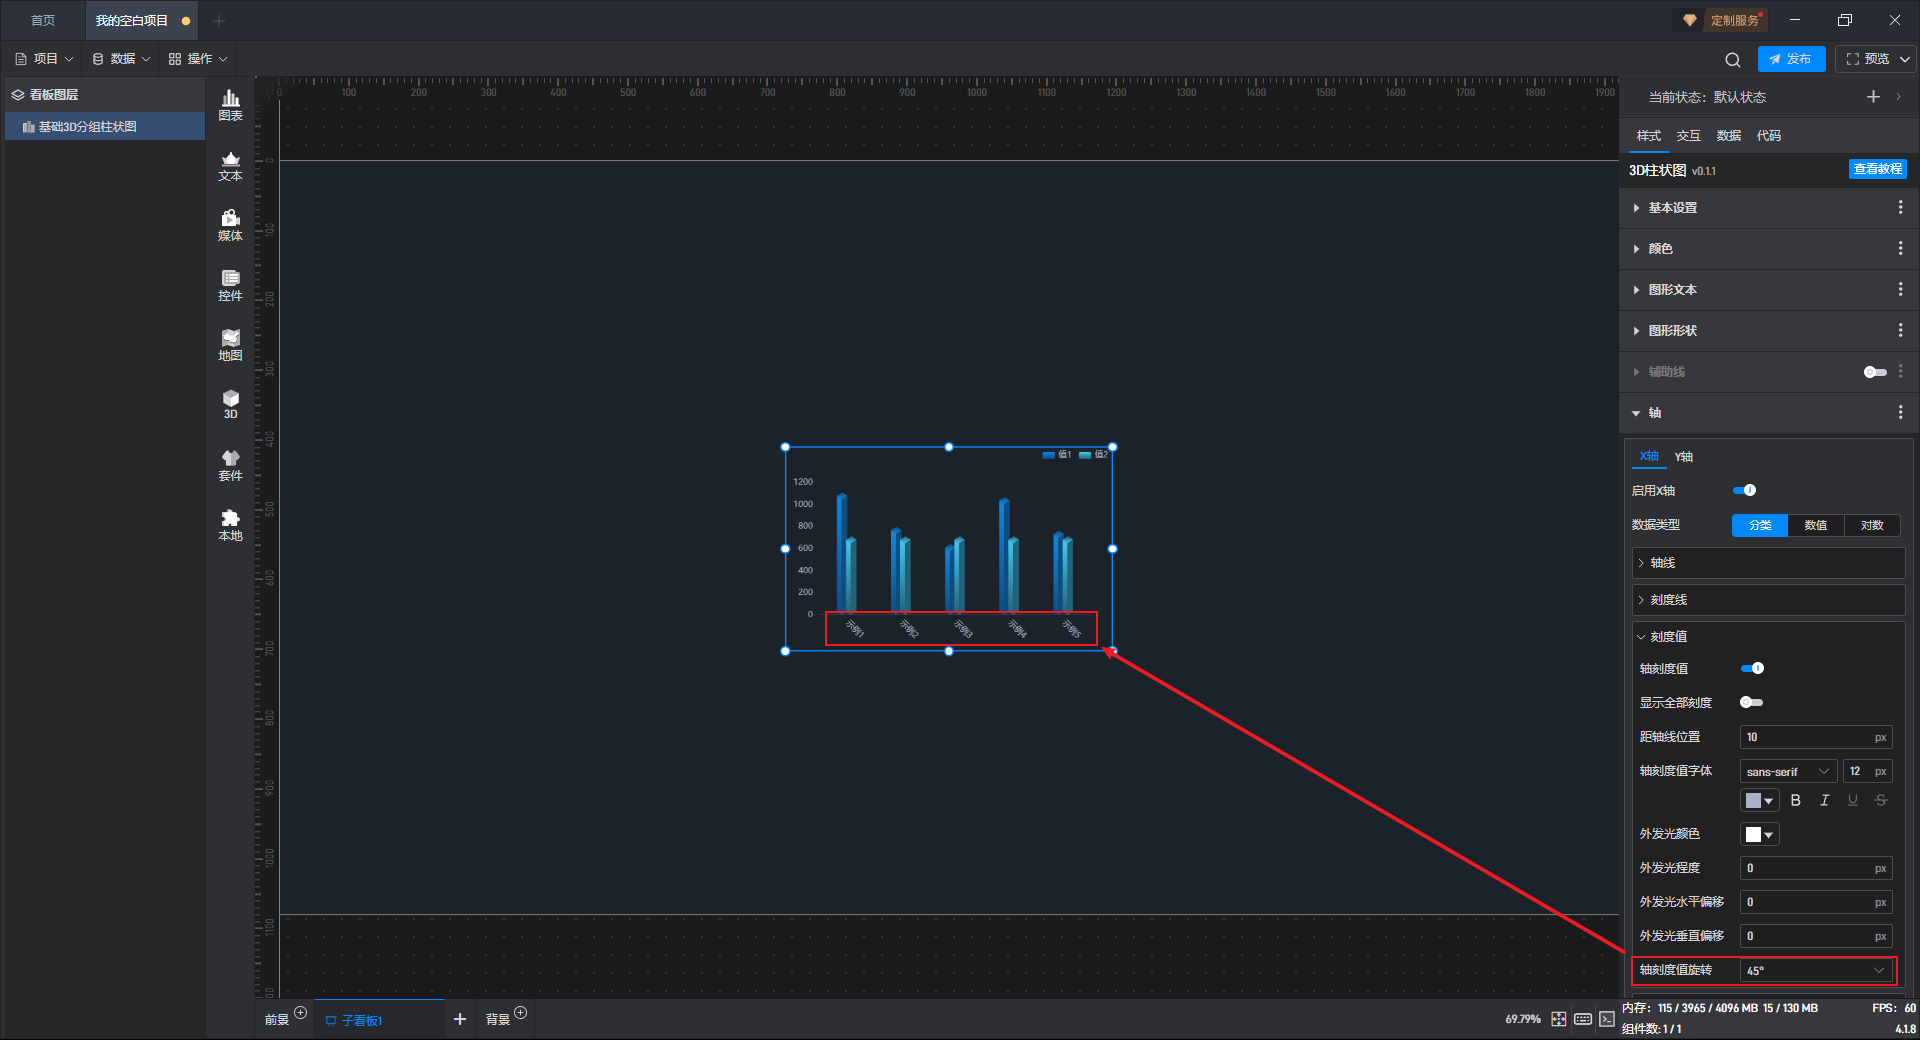Open the 文本 text components panel
The height and width of the screenshot is (1040, 1920).
[230, 166]
